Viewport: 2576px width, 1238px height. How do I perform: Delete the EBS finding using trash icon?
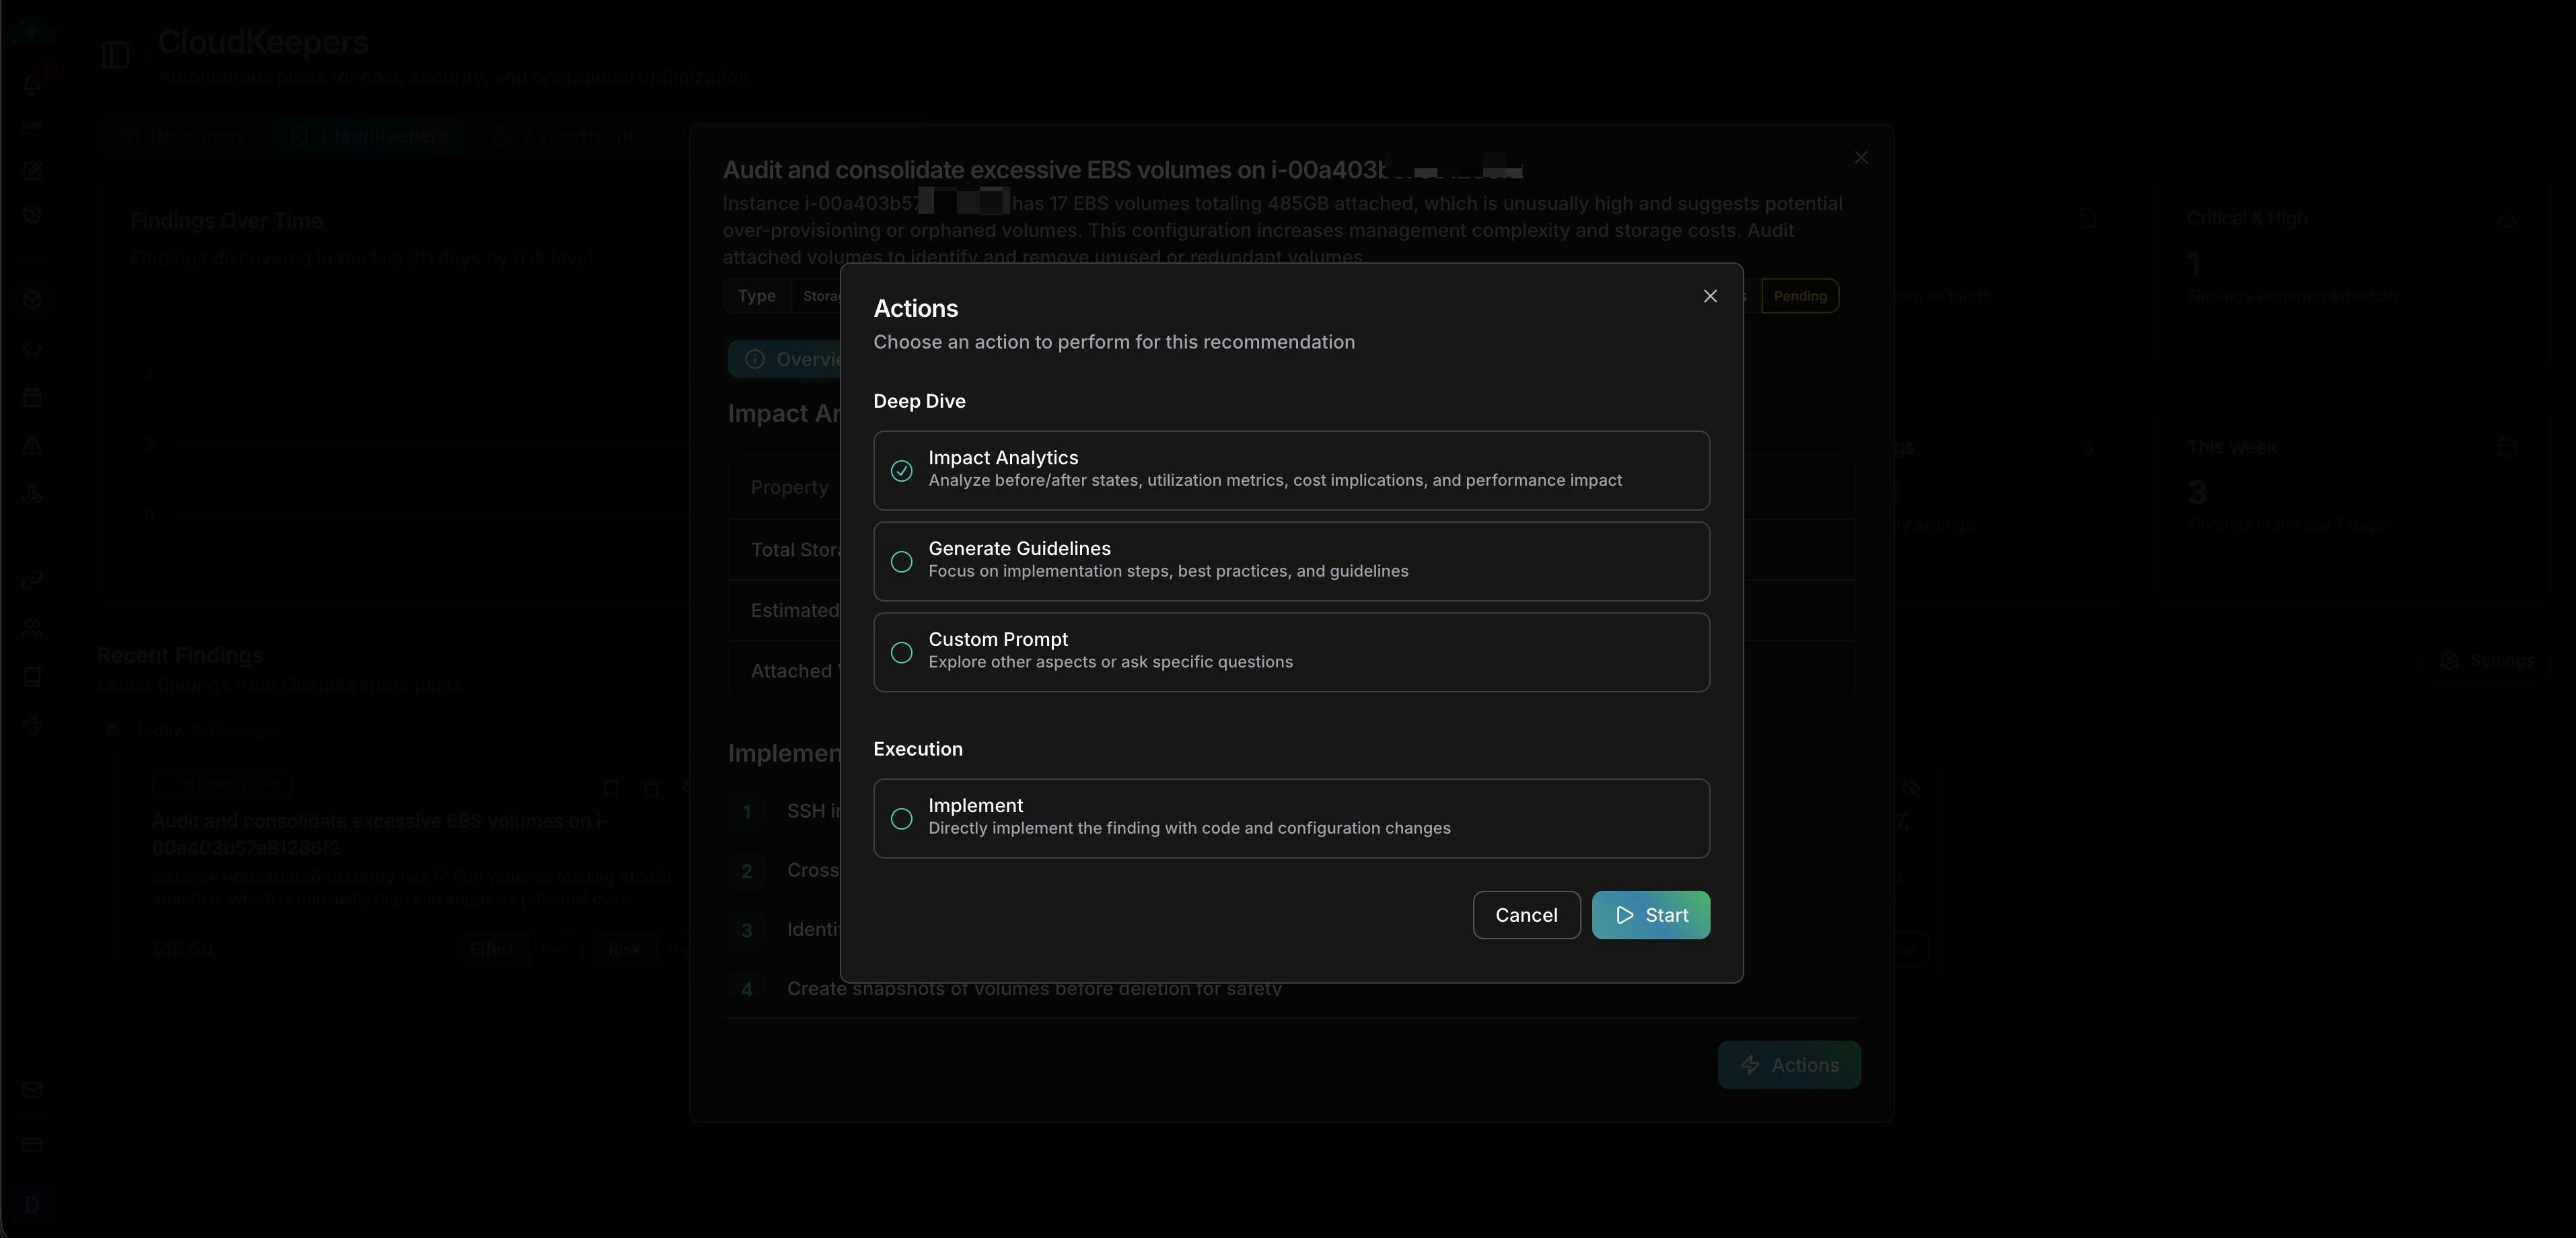point(651,788)
